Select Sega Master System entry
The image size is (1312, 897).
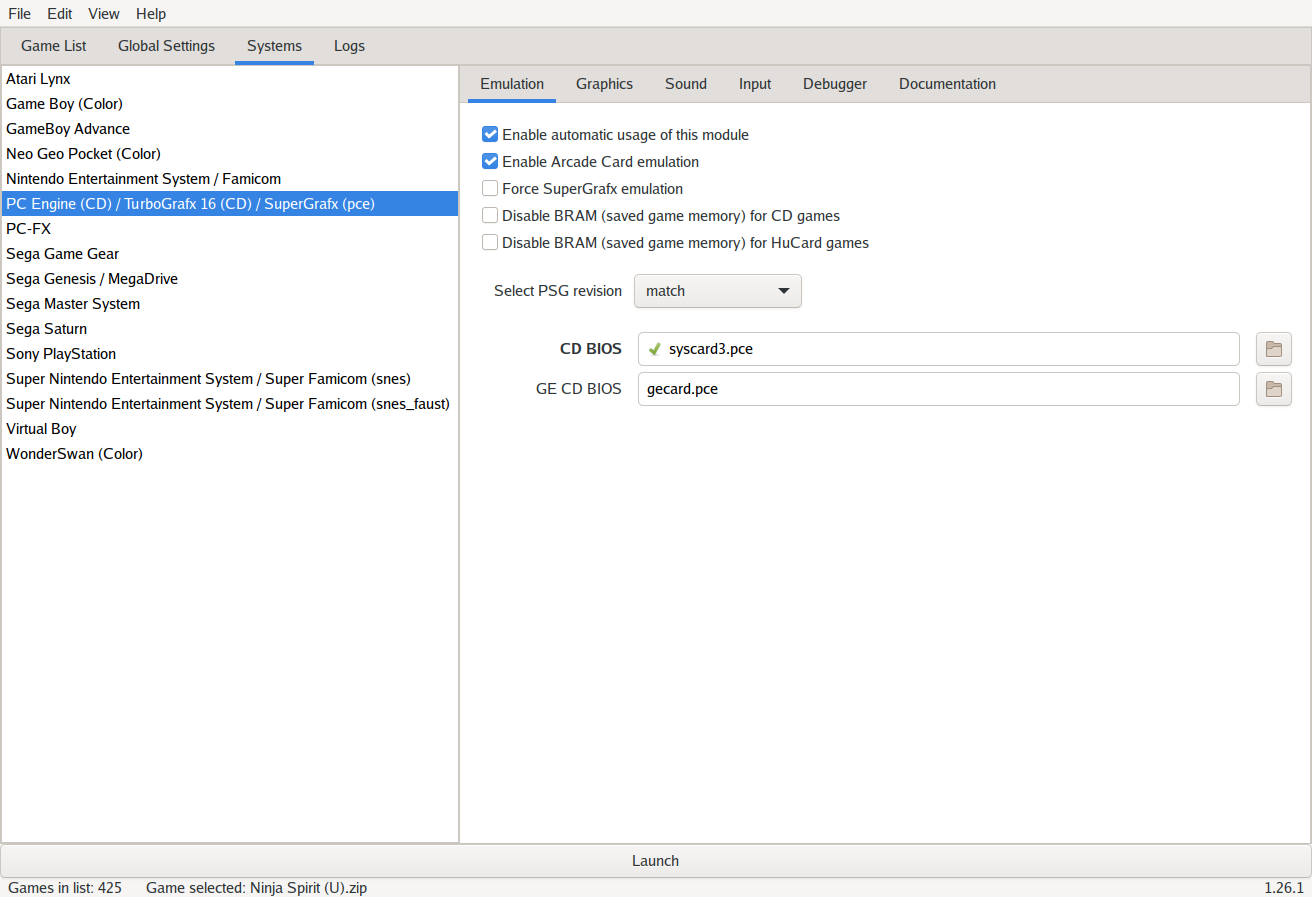[230, 304]
